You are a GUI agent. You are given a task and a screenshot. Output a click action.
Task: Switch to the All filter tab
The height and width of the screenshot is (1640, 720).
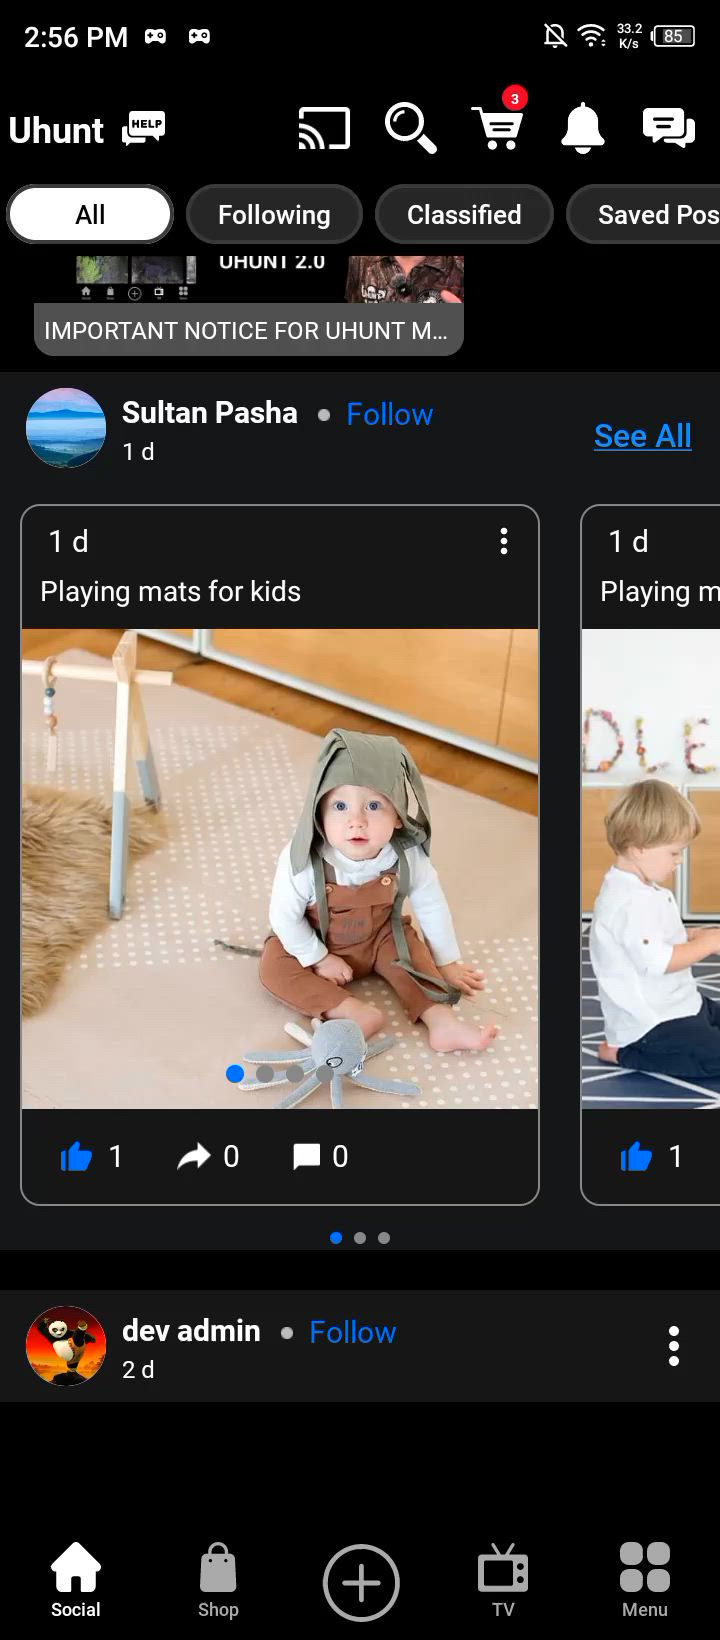[90, 215]
